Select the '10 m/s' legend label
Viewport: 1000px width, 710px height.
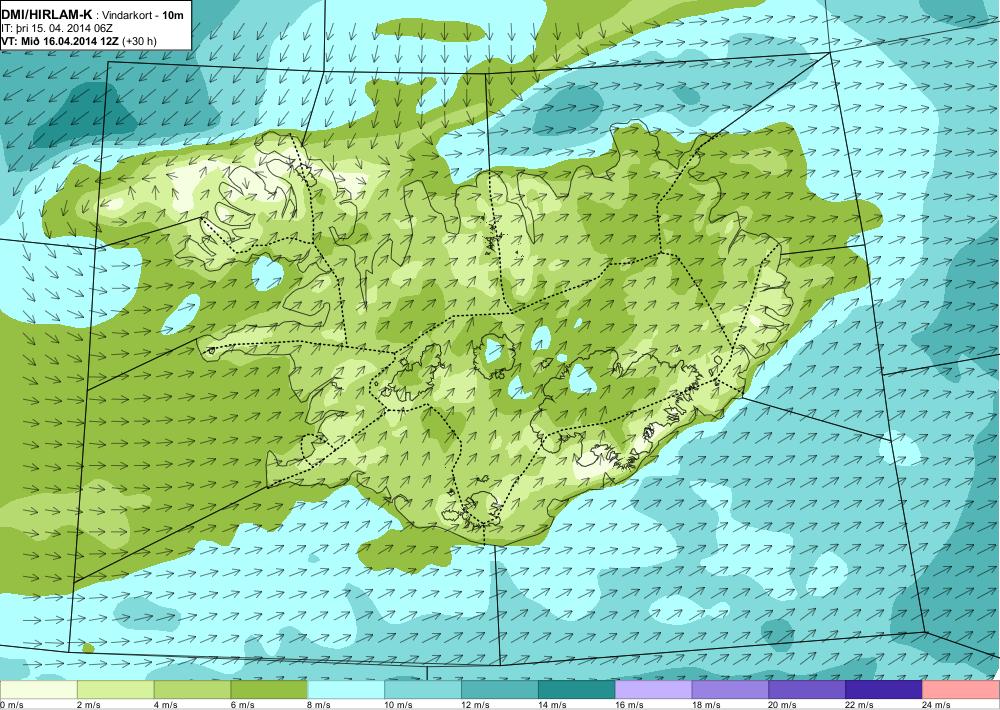coord(399,704)
